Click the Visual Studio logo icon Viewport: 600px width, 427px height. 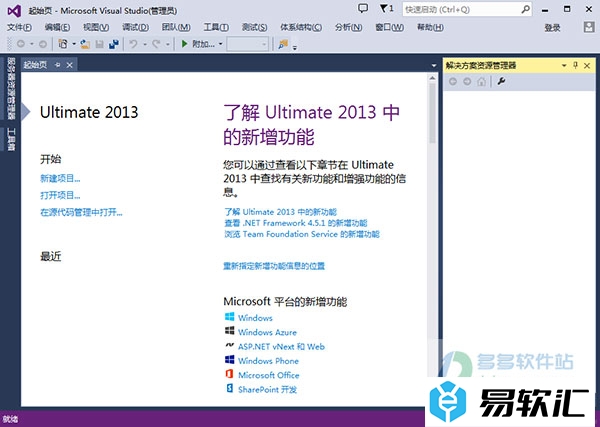(x=14, y=11)
